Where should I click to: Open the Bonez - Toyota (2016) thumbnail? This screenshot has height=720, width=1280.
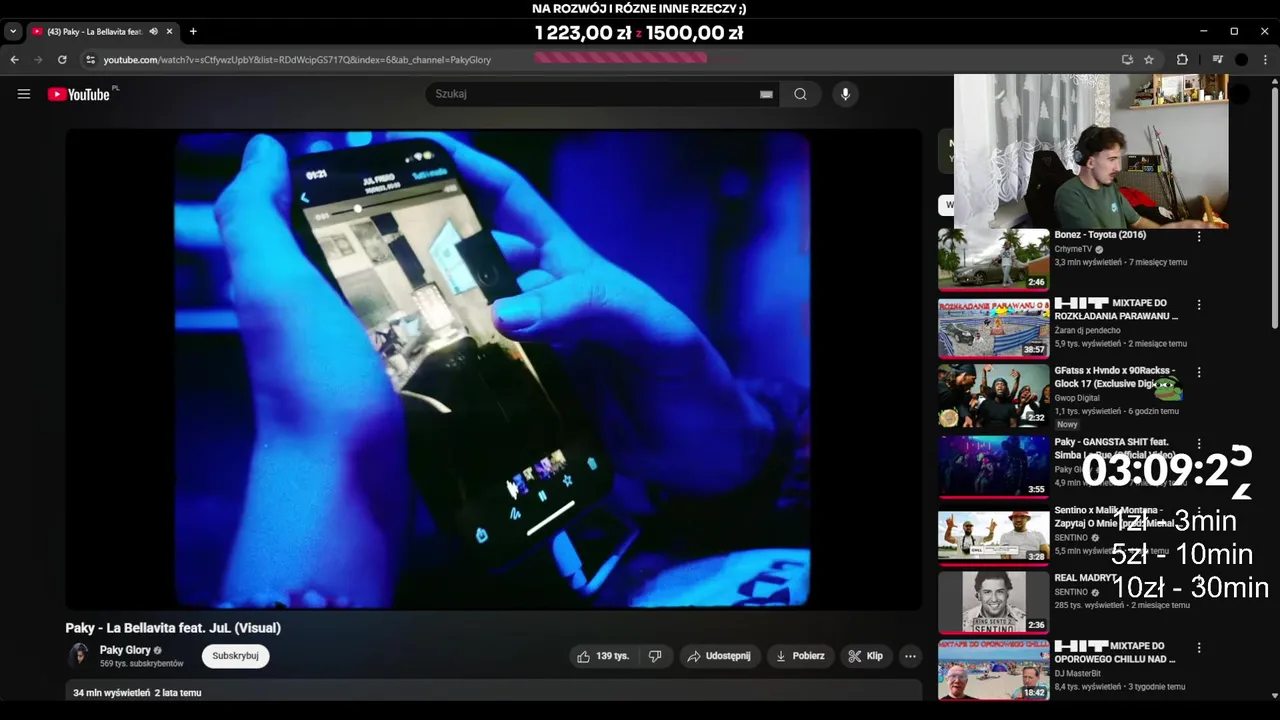993,259
